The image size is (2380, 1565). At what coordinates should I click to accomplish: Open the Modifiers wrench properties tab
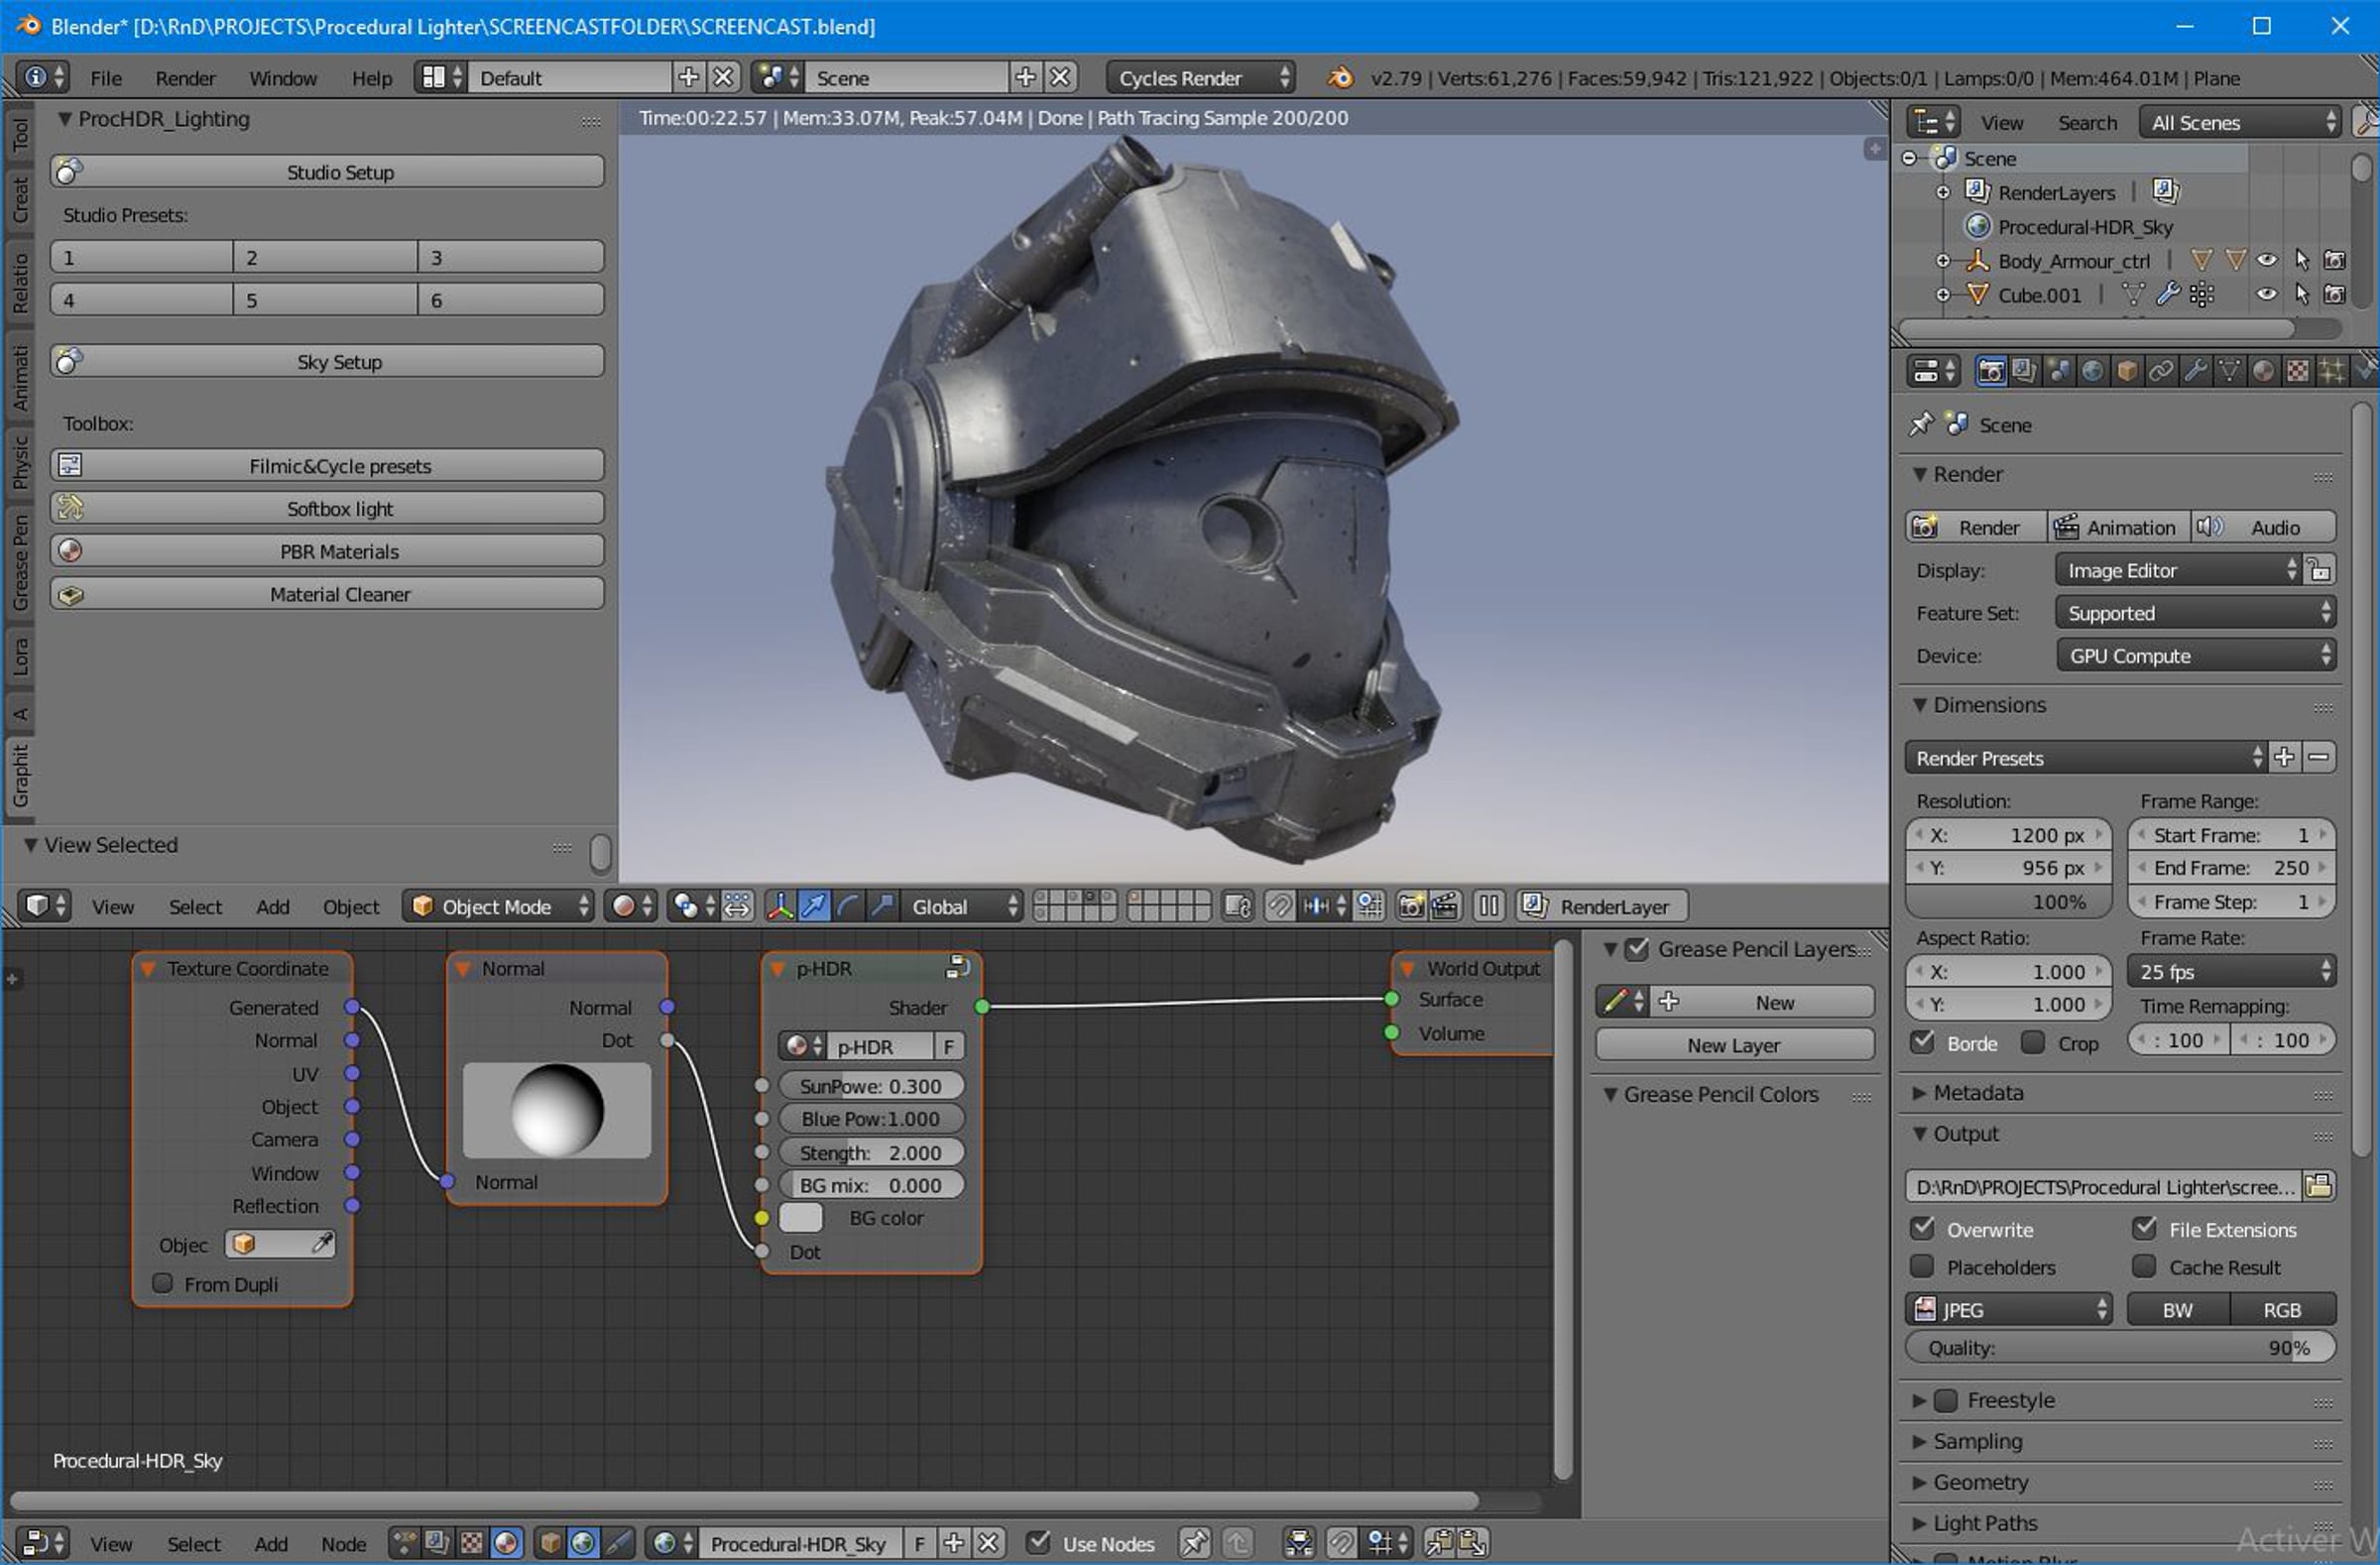pyautogui.click(x=2195, y=371)
